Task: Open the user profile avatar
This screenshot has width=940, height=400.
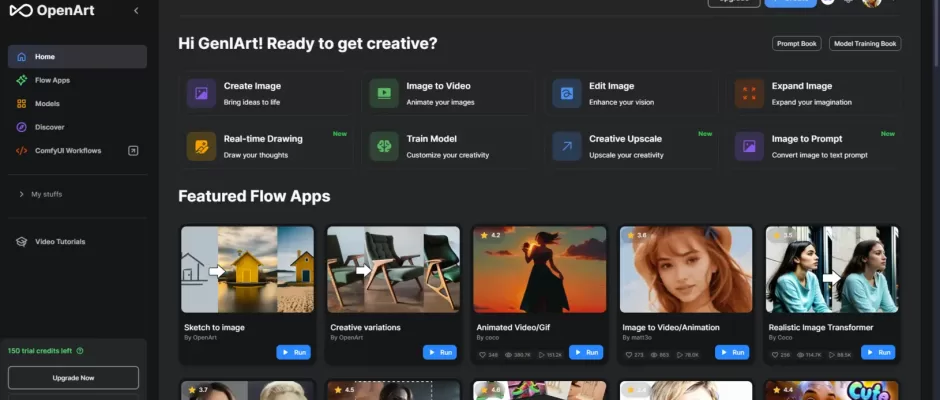Action: point(872,2)
